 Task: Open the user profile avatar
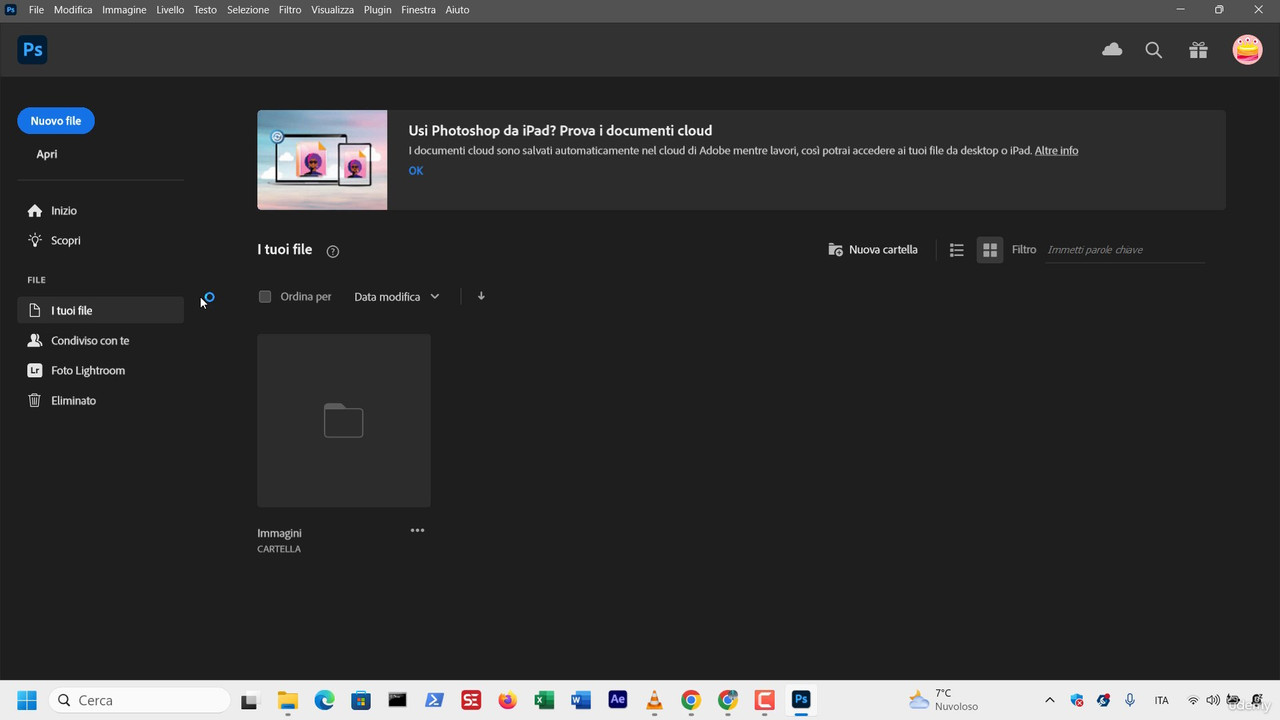pyautogui.click(x=1247, y=50)
